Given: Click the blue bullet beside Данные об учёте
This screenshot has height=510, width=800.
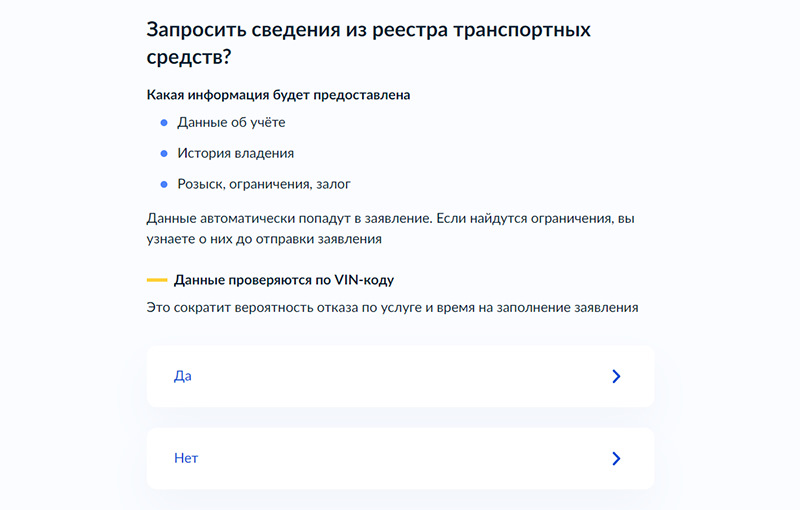Looking at the screenshot, I should (164, 123).
